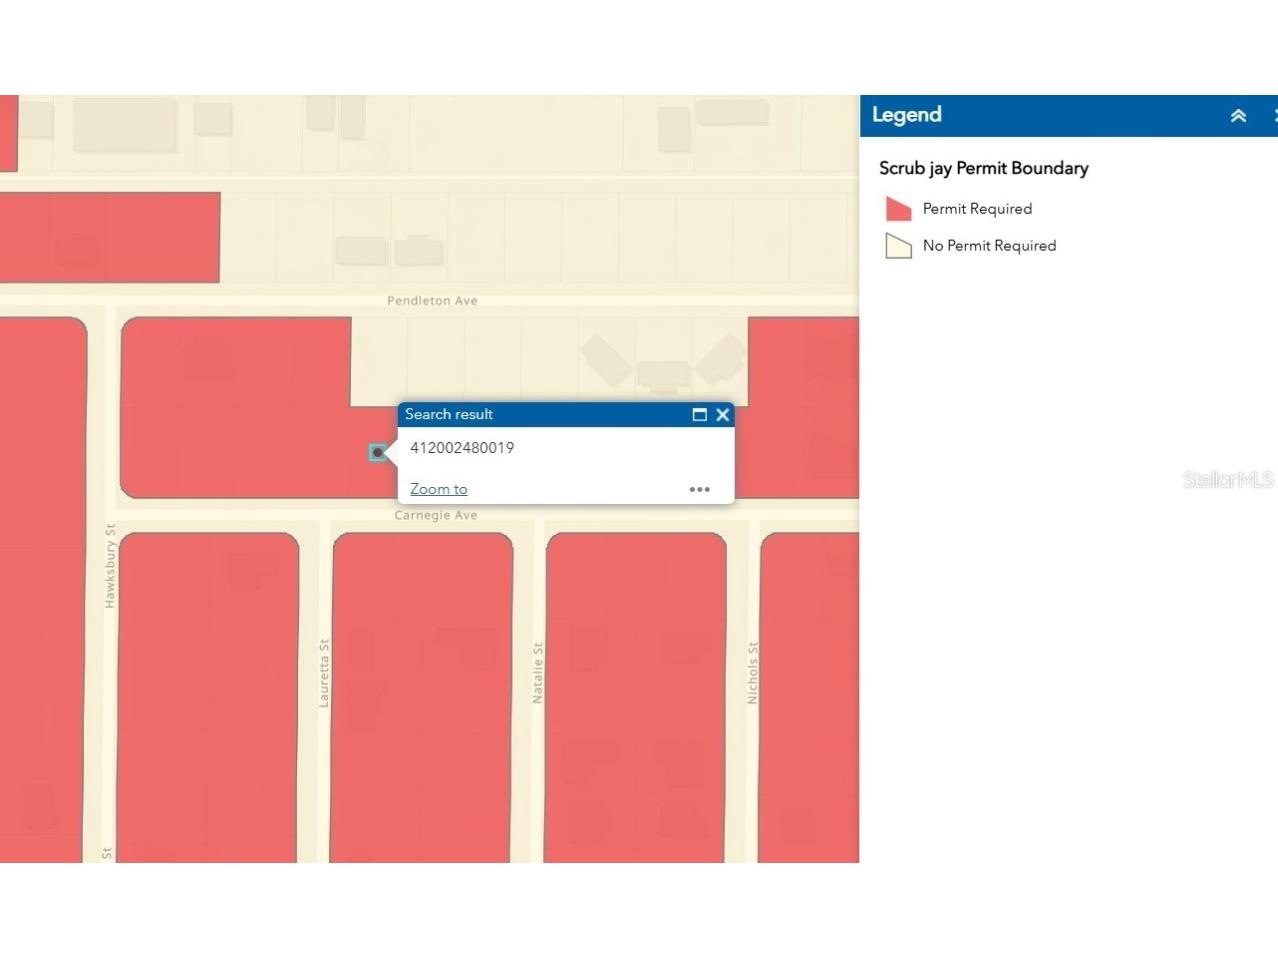
Task: Maximize the Search result popup
Action: click(x=699, y=415)
